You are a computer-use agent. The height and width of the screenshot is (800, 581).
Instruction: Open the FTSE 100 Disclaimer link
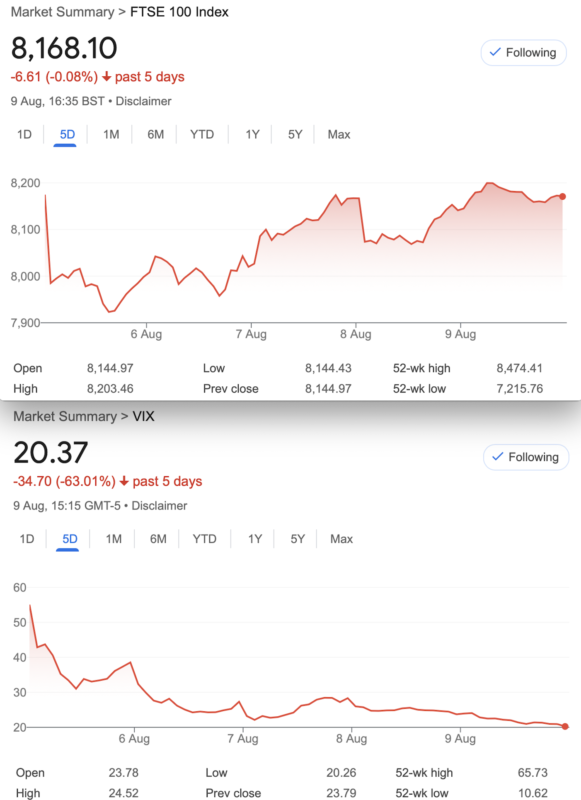pos(143,101)
